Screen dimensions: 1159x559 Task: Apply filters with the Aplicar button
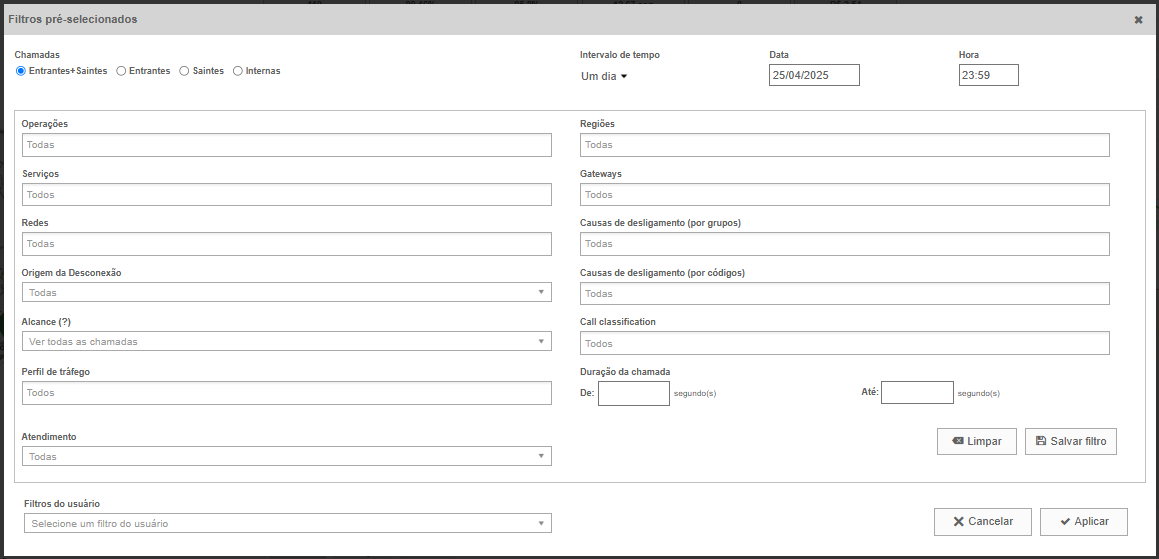pos(1083,521)
